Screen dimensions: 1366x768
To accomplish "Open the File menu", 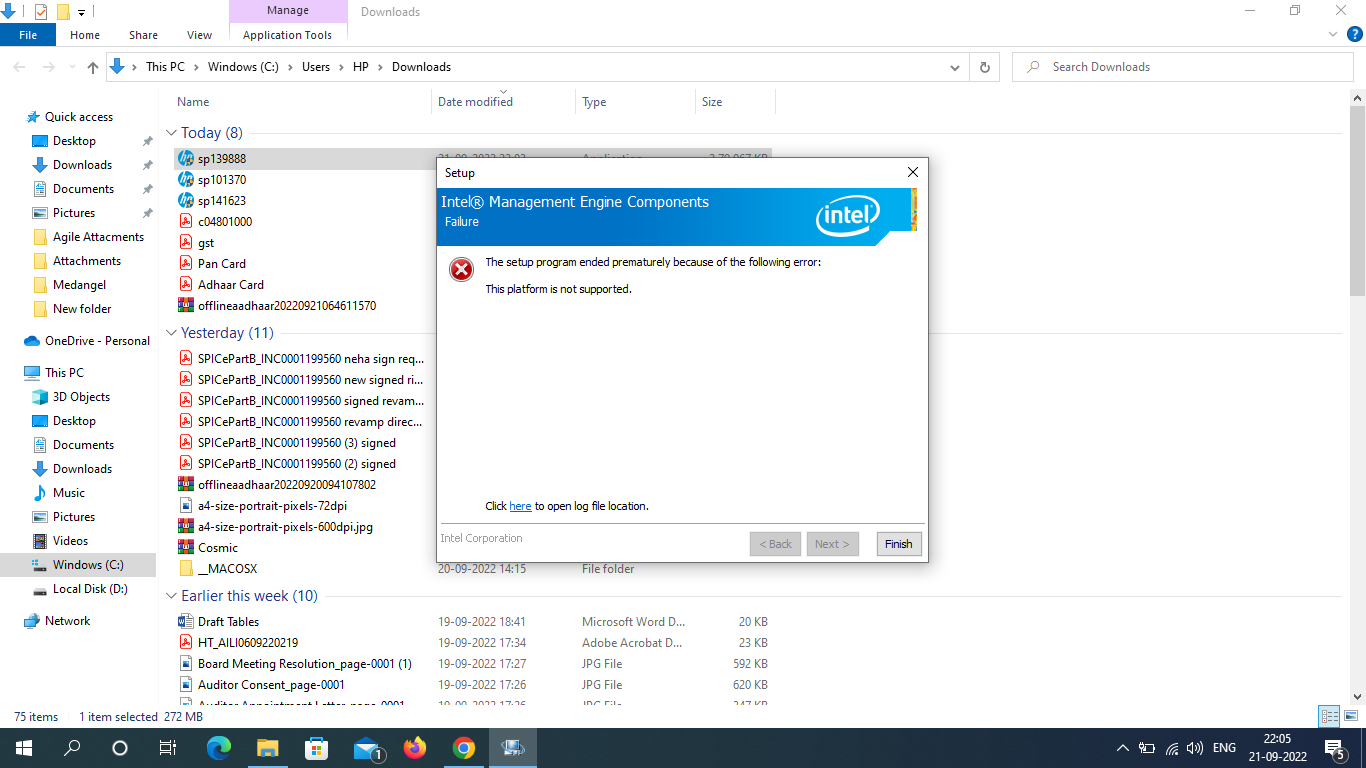I will pos(28,33).
